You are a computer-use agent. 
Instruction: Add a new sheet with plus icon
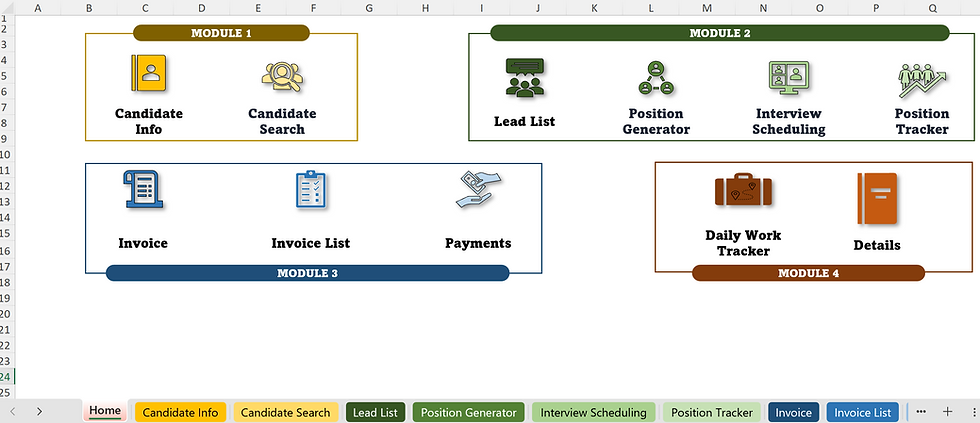pyautogui.click(x=948, y=411)
